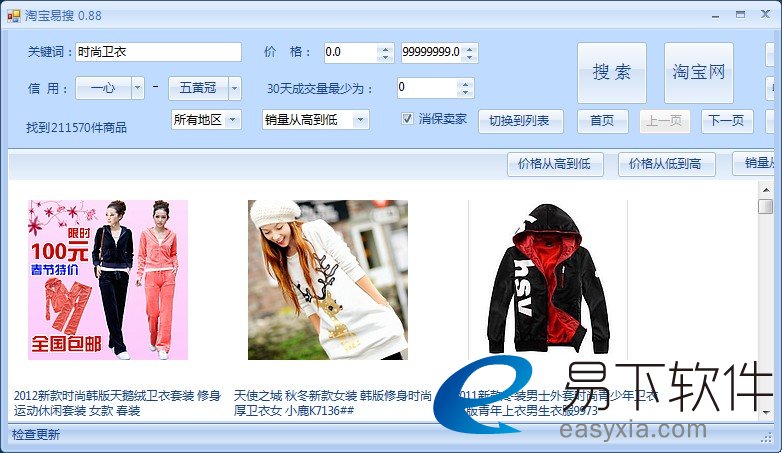Click the 搜索 search button
Viewport: 782px width, 453px height.
[611, 72]
